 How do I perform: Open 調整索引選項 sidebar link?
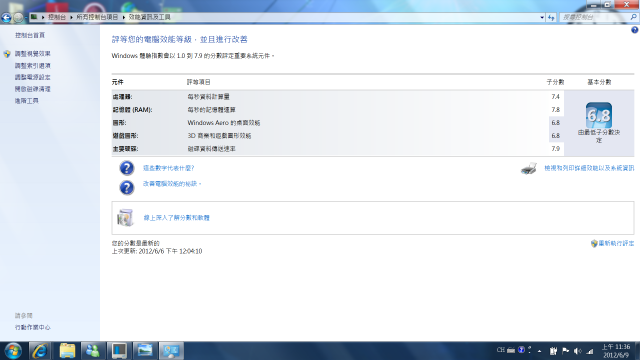(x=33, y=66)
